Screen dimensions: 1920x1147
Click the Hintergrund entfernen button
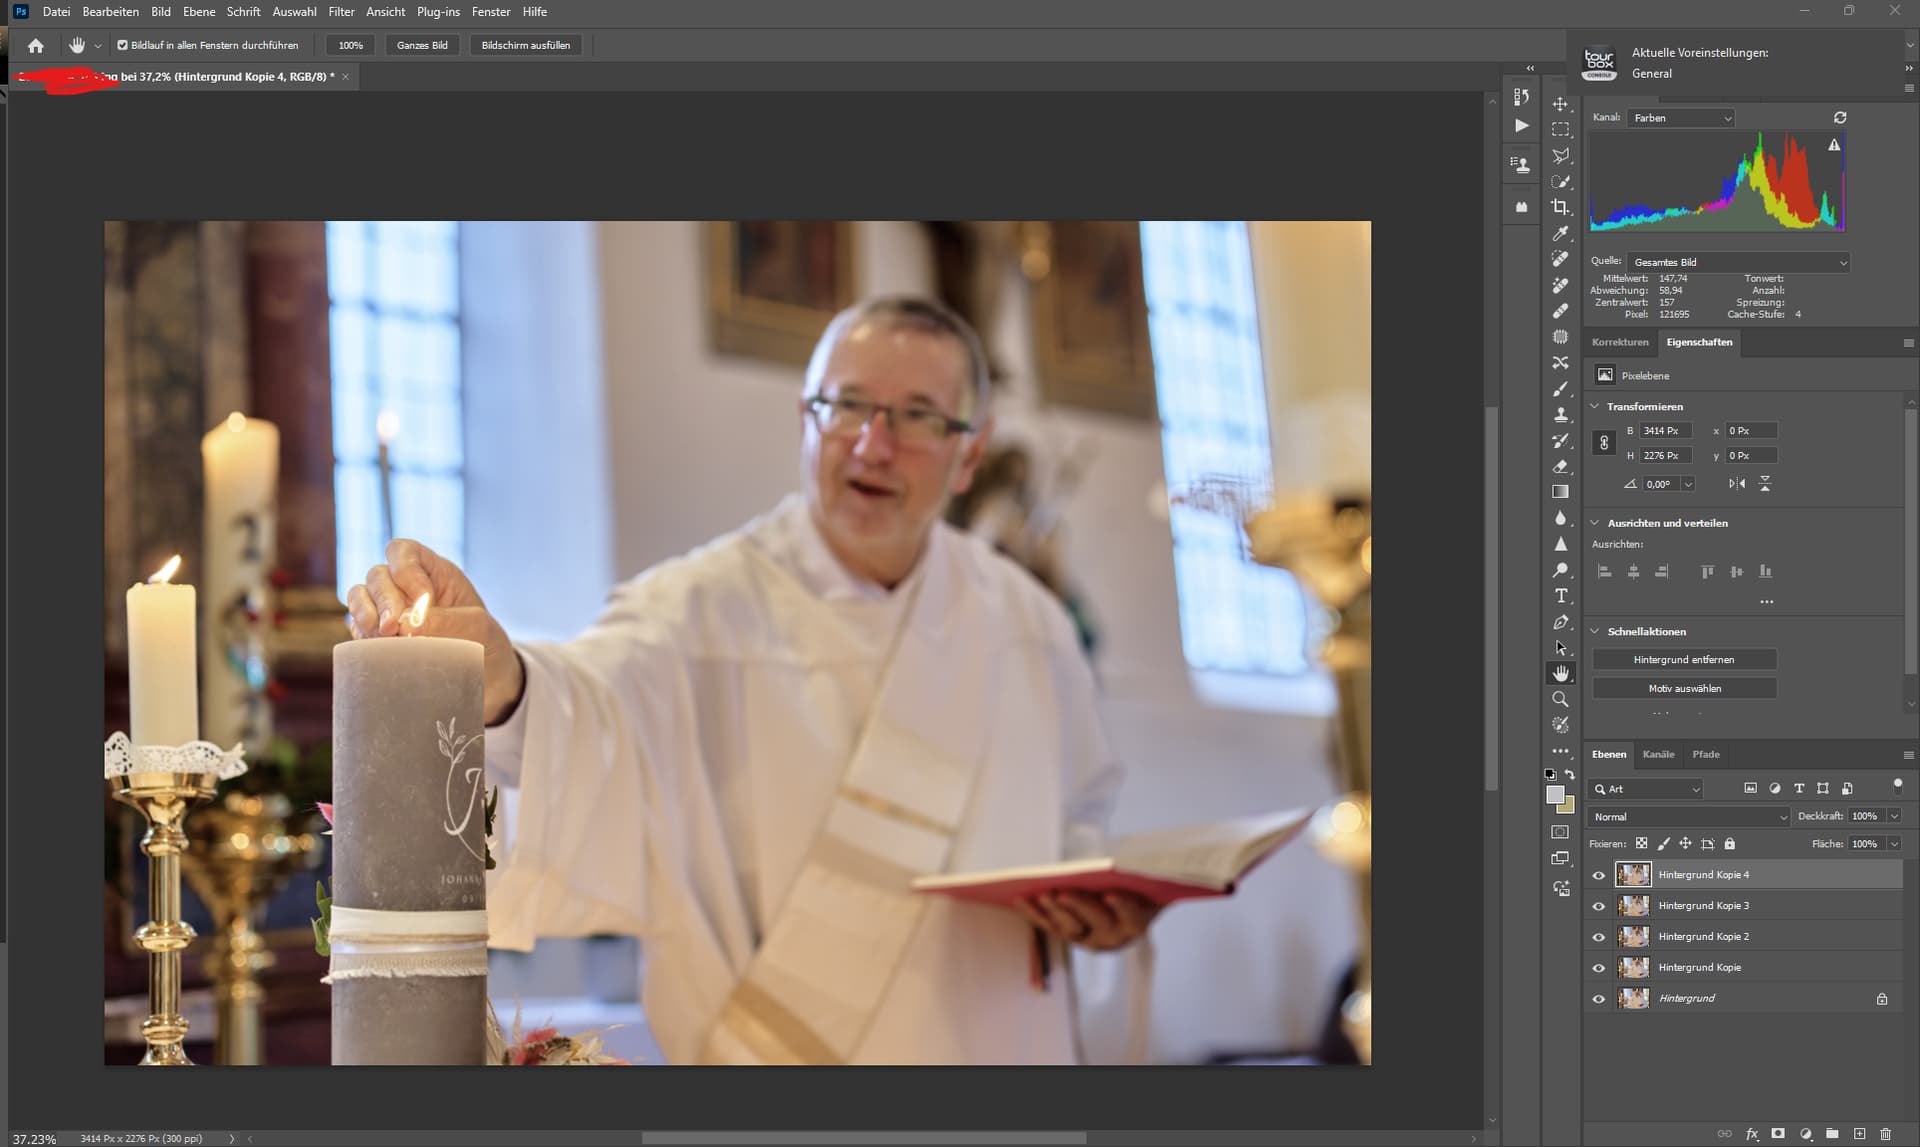[x=1684, y=660]
